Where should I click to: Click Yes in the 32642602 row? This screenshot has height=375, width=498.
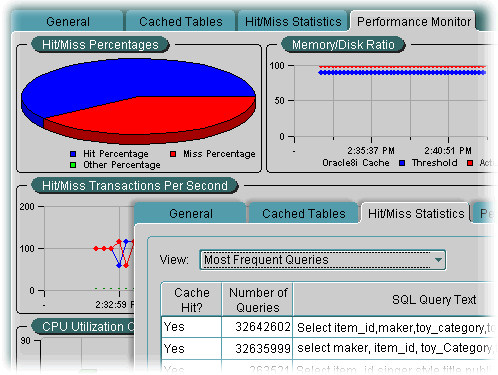[192, 327]
